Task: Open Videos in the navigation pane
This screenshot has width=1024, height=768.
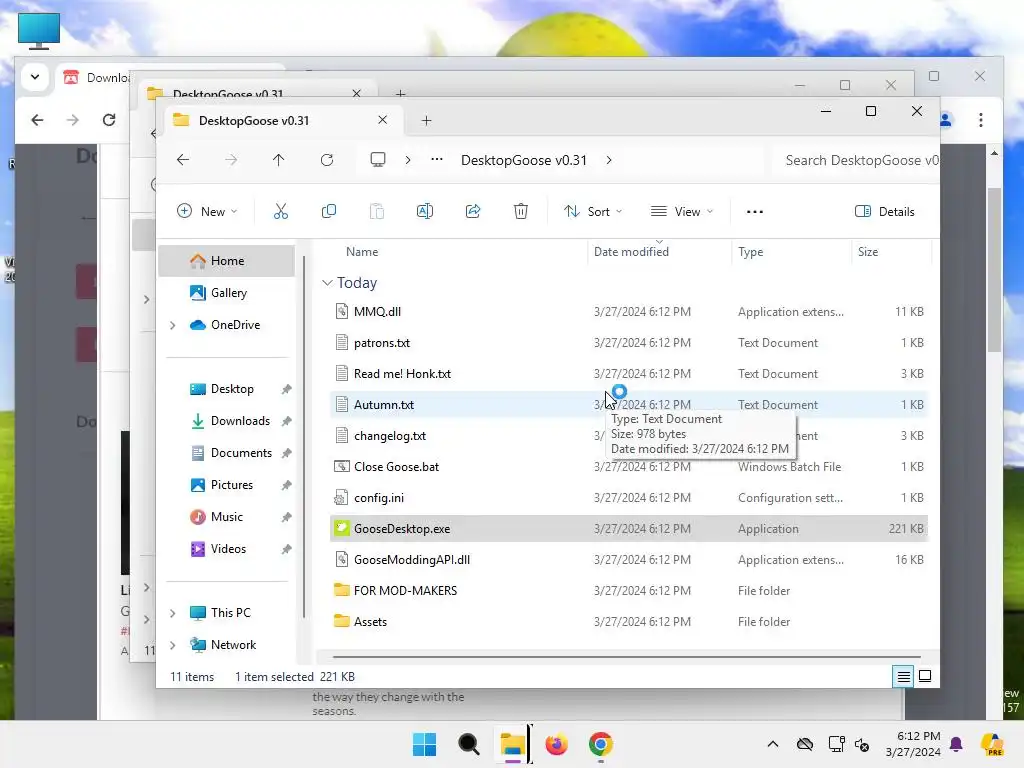Action: (227, 549)
